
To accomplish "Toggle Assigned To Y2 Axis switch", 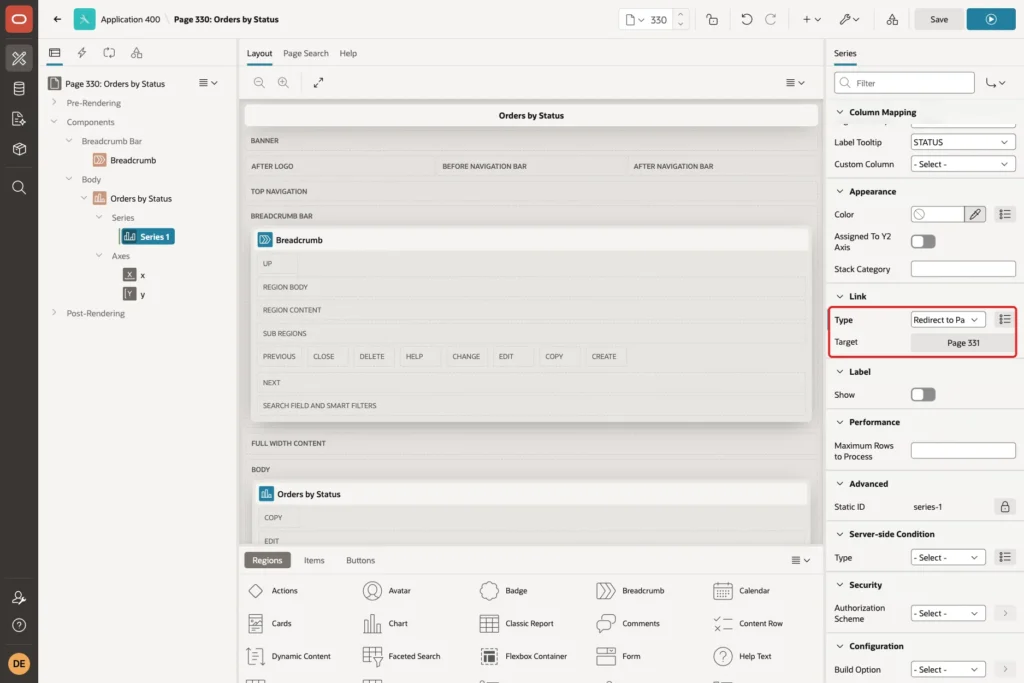I will tap(923, 242).
